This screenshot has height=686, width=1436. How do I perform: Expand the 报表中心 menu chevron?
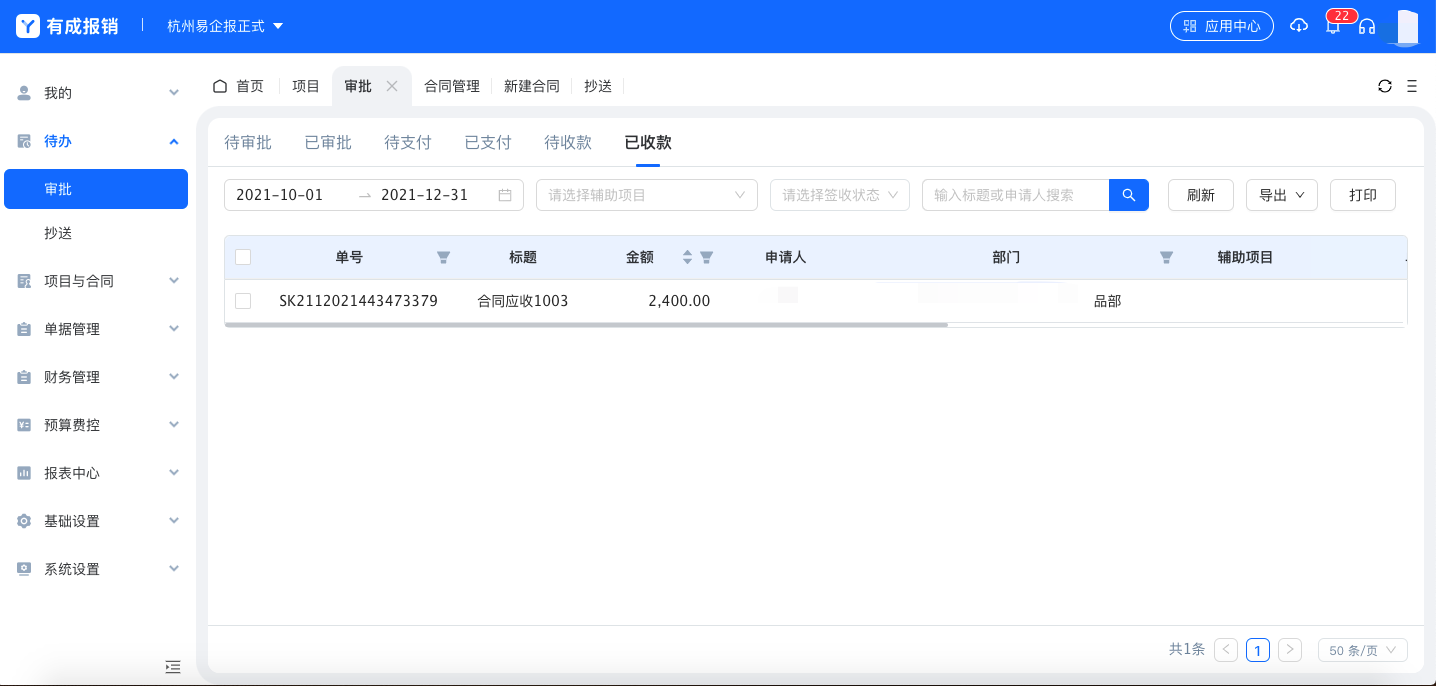click(x=174, y=473)
